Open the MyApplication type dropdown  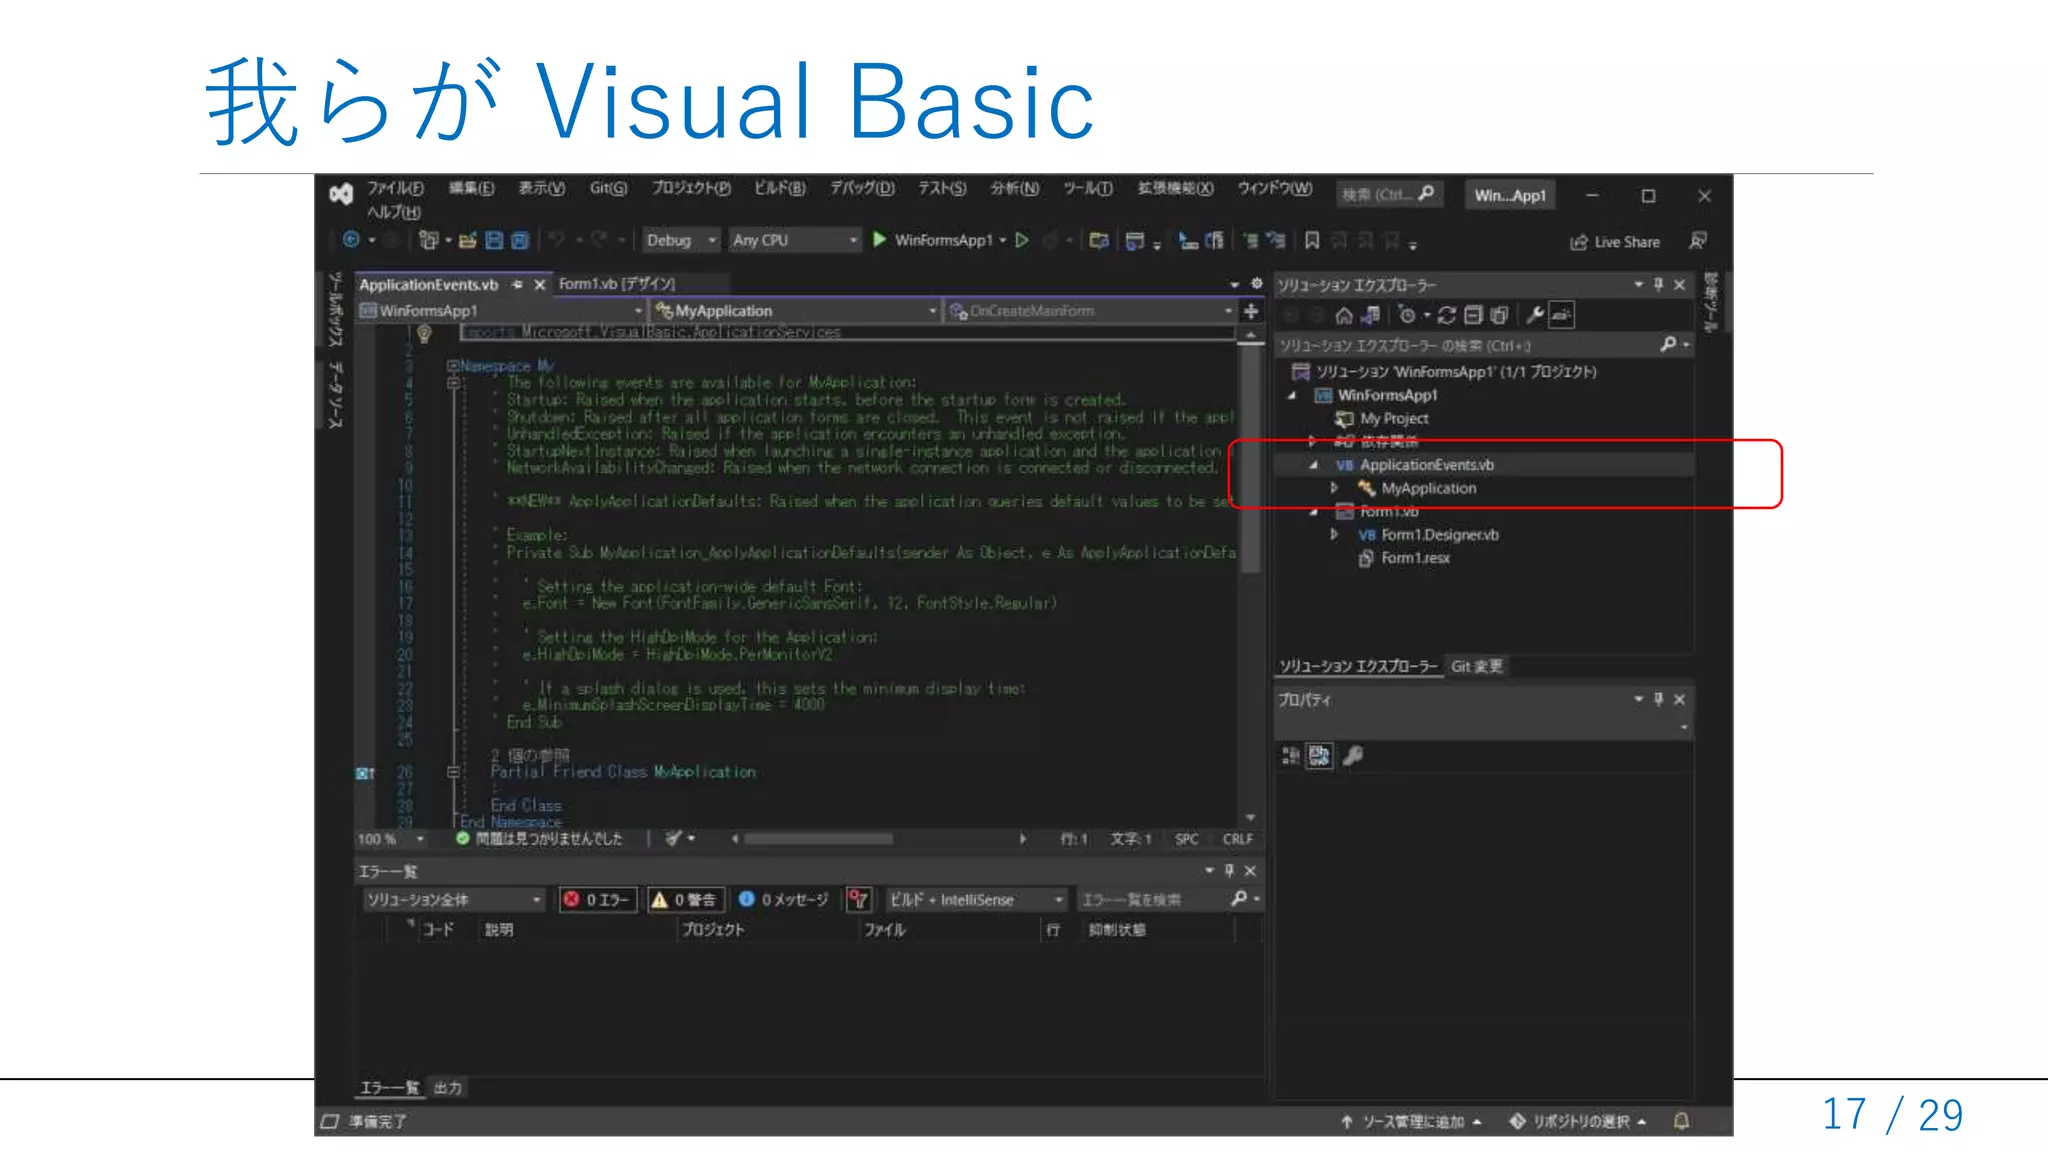click(x=796, y=311)
